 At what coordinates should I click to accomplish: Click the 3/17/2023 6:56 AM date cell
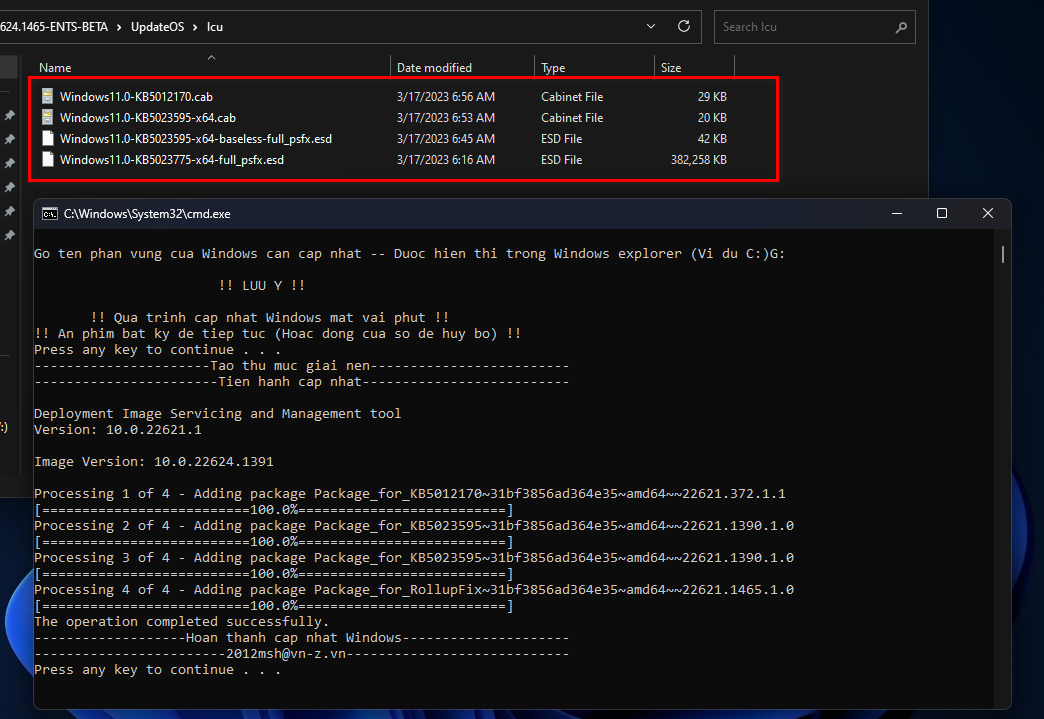click(445, 97)
